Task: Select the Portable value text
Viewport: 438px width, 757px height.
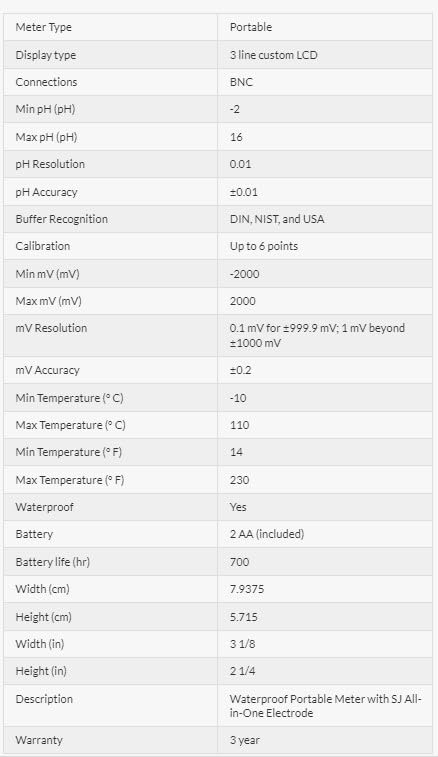Action: click(251, 27)
